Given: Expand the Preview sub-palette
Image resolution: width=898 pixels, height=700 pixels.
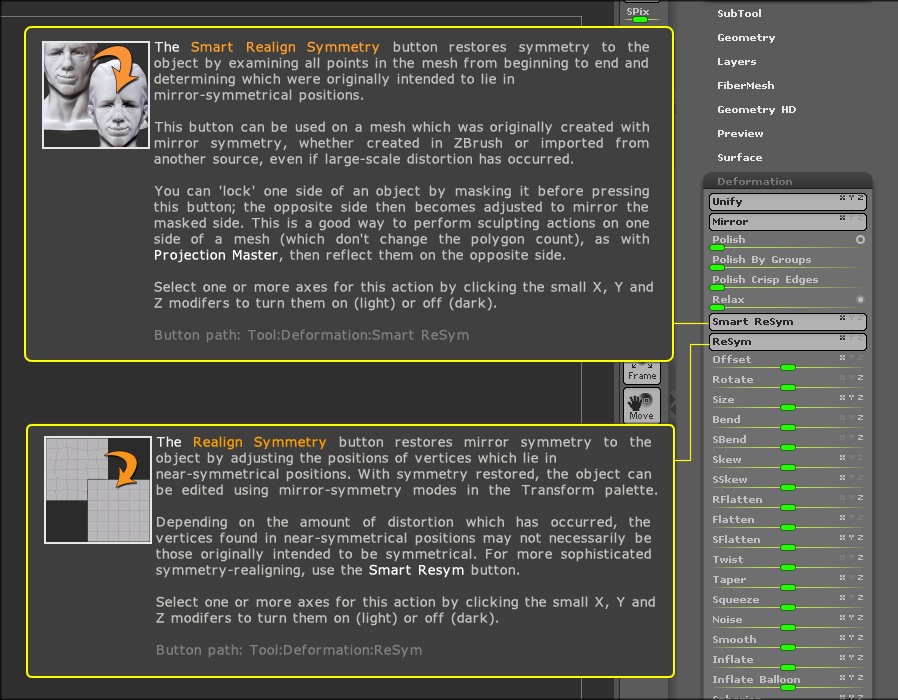Looking at the screenshot, I should pos(740,133).
